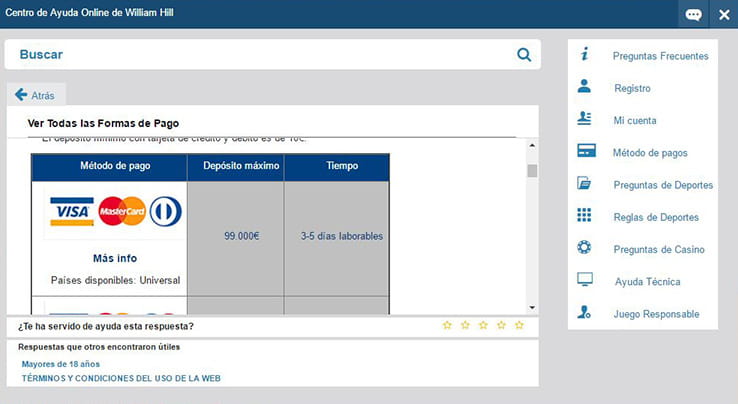This screenshot has width=738, height=404.
Task: Rate the answer three stars
Action: click(483, 325)
